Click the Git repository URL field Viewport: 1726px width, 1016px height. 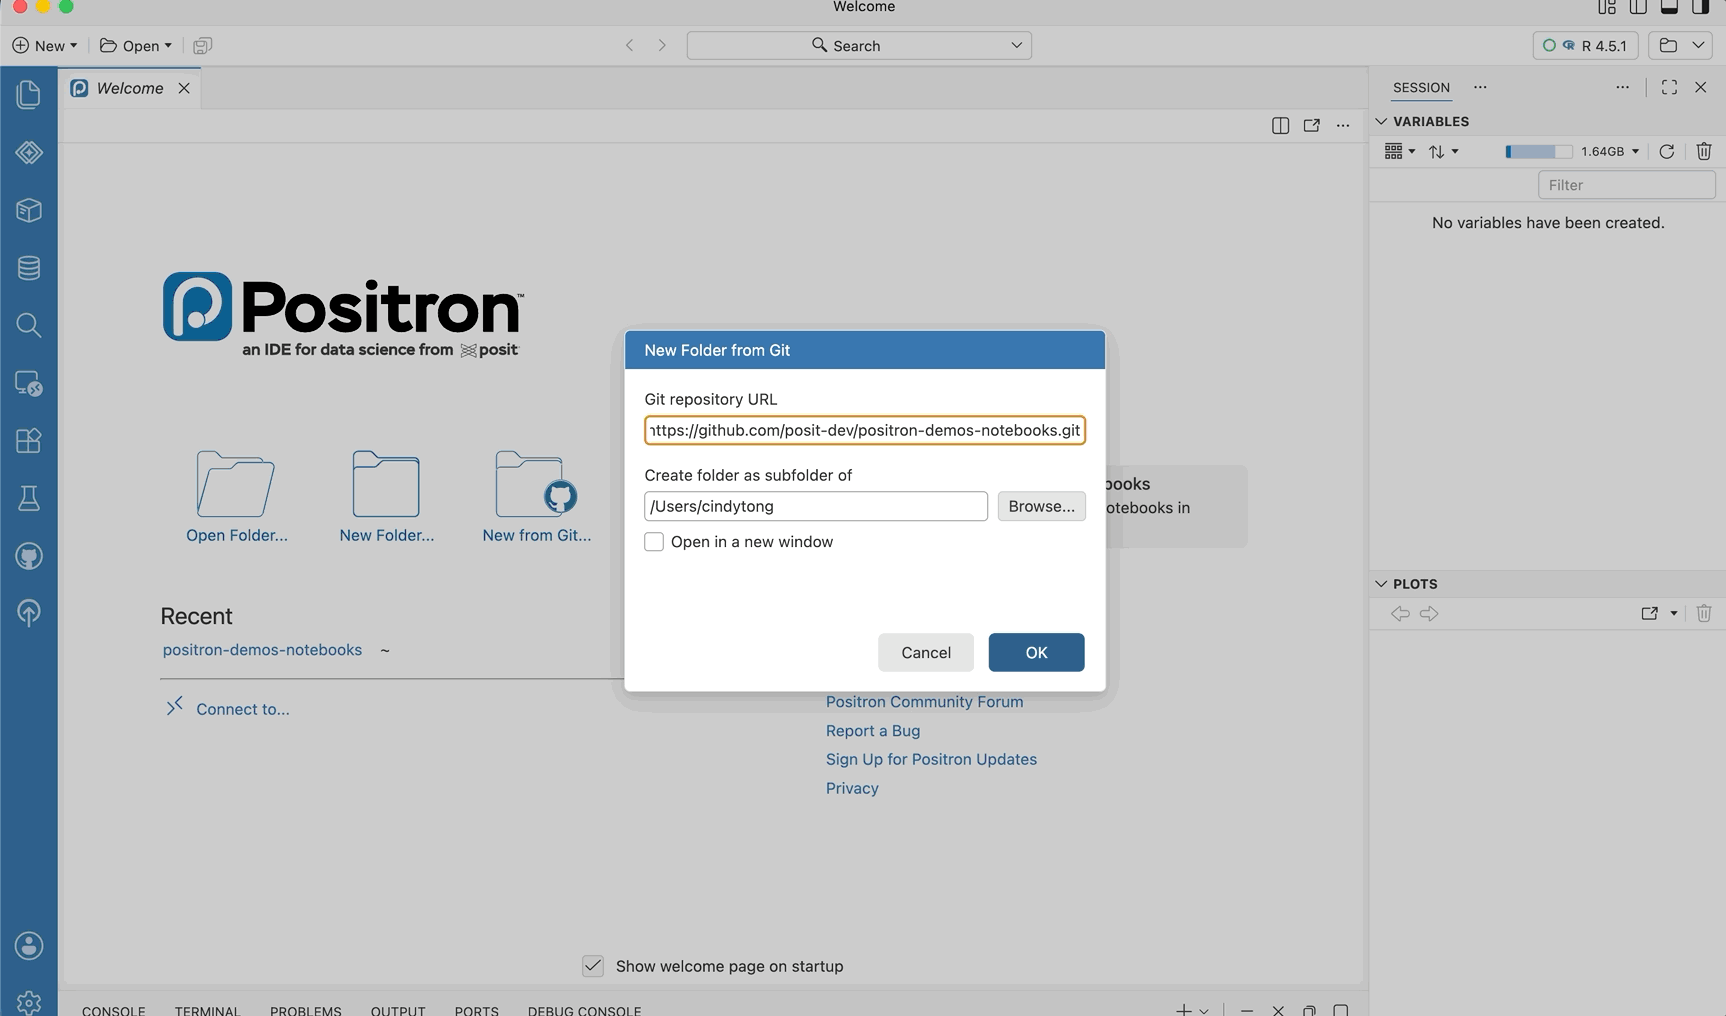pyautogui.click(x=865, y=430)
